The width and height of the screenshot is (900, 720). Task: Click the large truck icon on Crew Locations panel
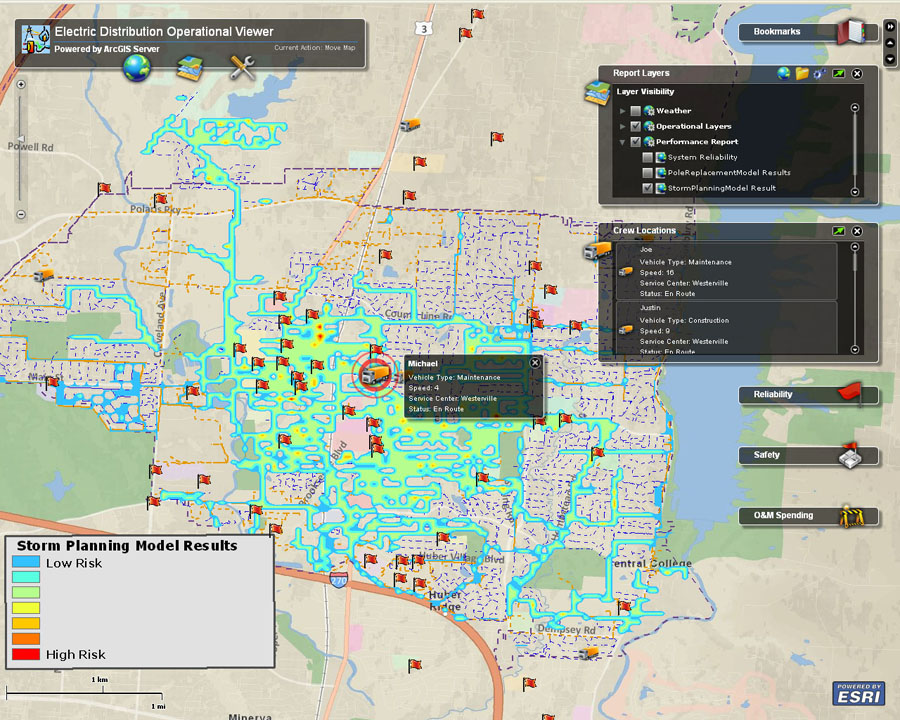pos(598,250)
